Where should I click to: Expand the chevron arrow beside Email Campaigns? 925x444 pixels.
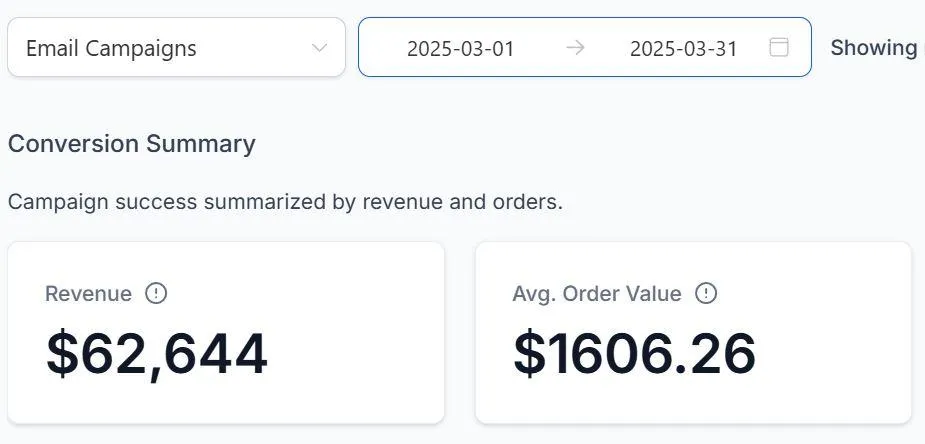pos(319,48)
